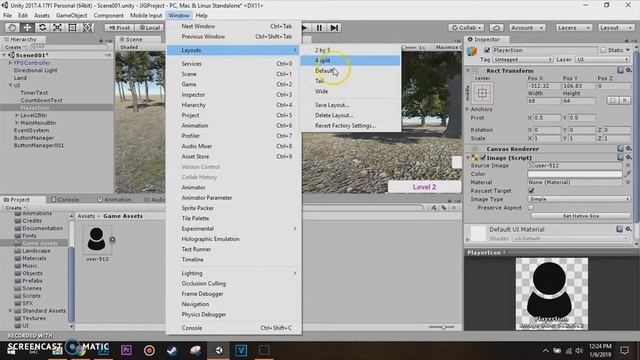Screen dimensions: 640x360
Task: Open Default UI Material gear icon
Action: click(x=629, y=229)
